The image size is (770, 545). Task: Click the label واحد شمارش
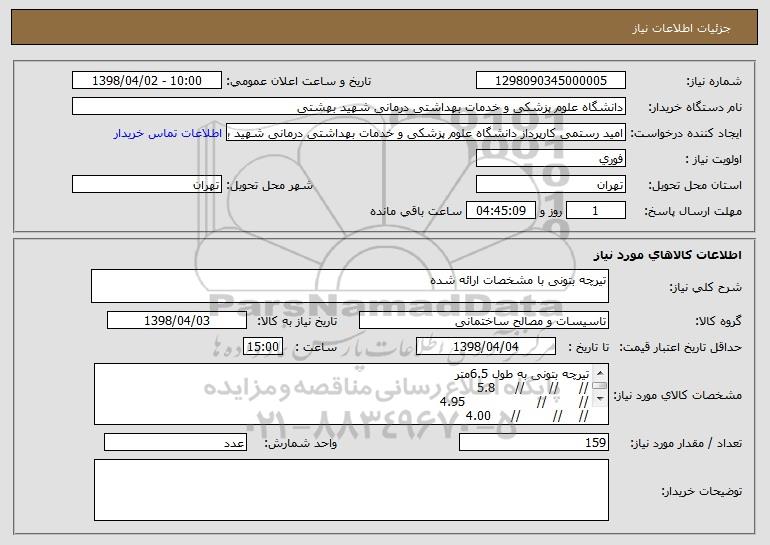coord(301,443)
